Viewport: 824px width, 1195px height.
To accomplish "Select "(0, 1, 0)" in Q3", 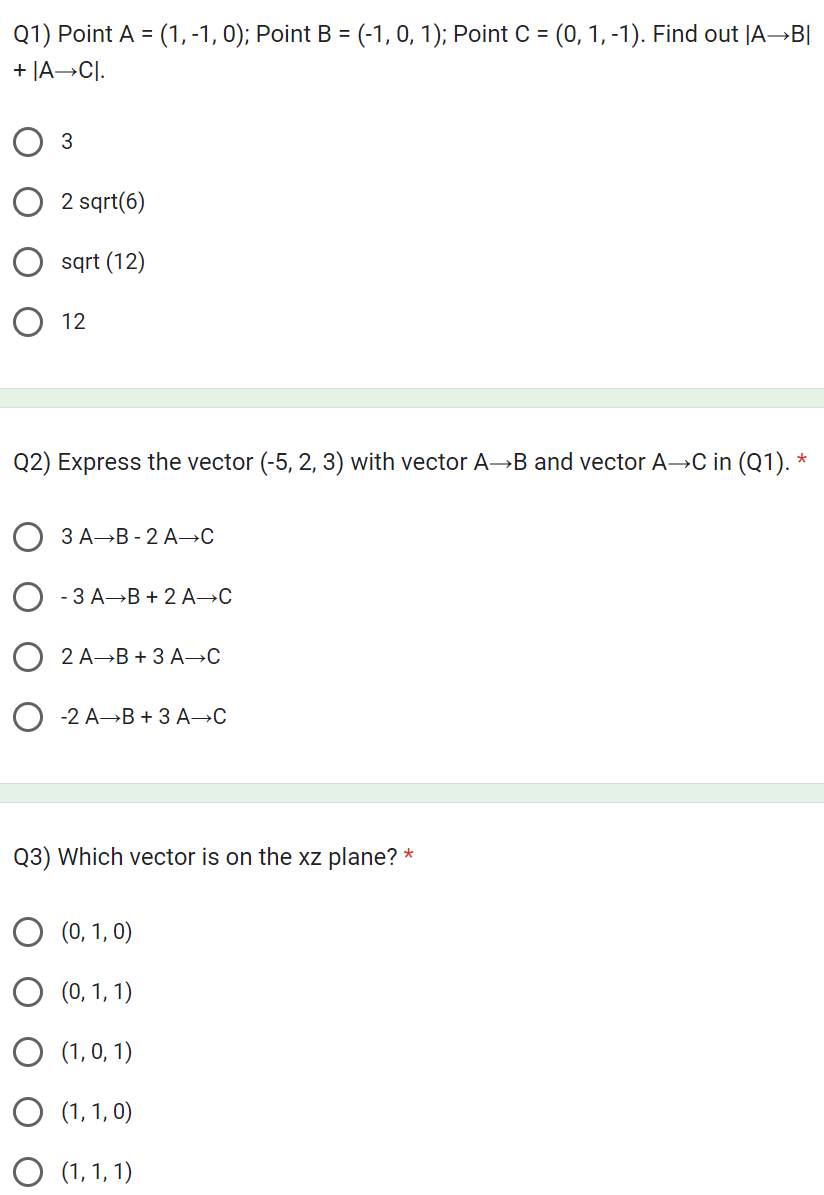I will pos(28,932).
